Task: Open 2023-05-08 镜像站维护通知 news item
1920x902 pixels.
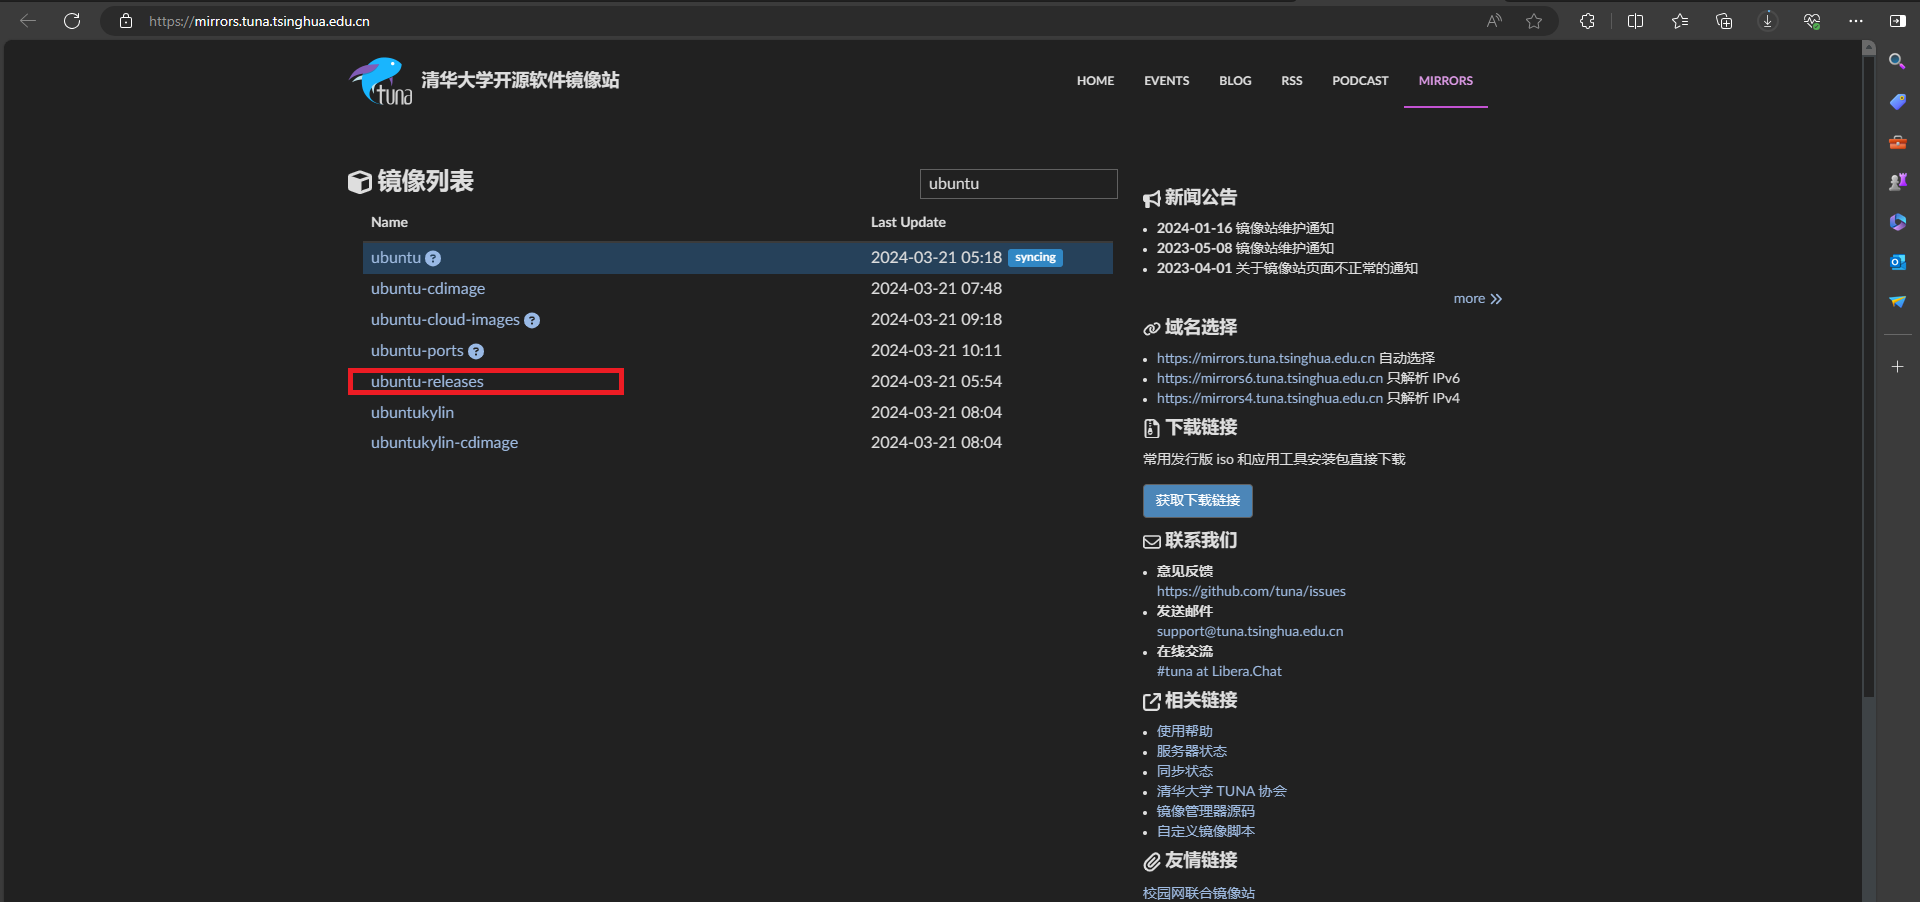Action: [1245, 248]
